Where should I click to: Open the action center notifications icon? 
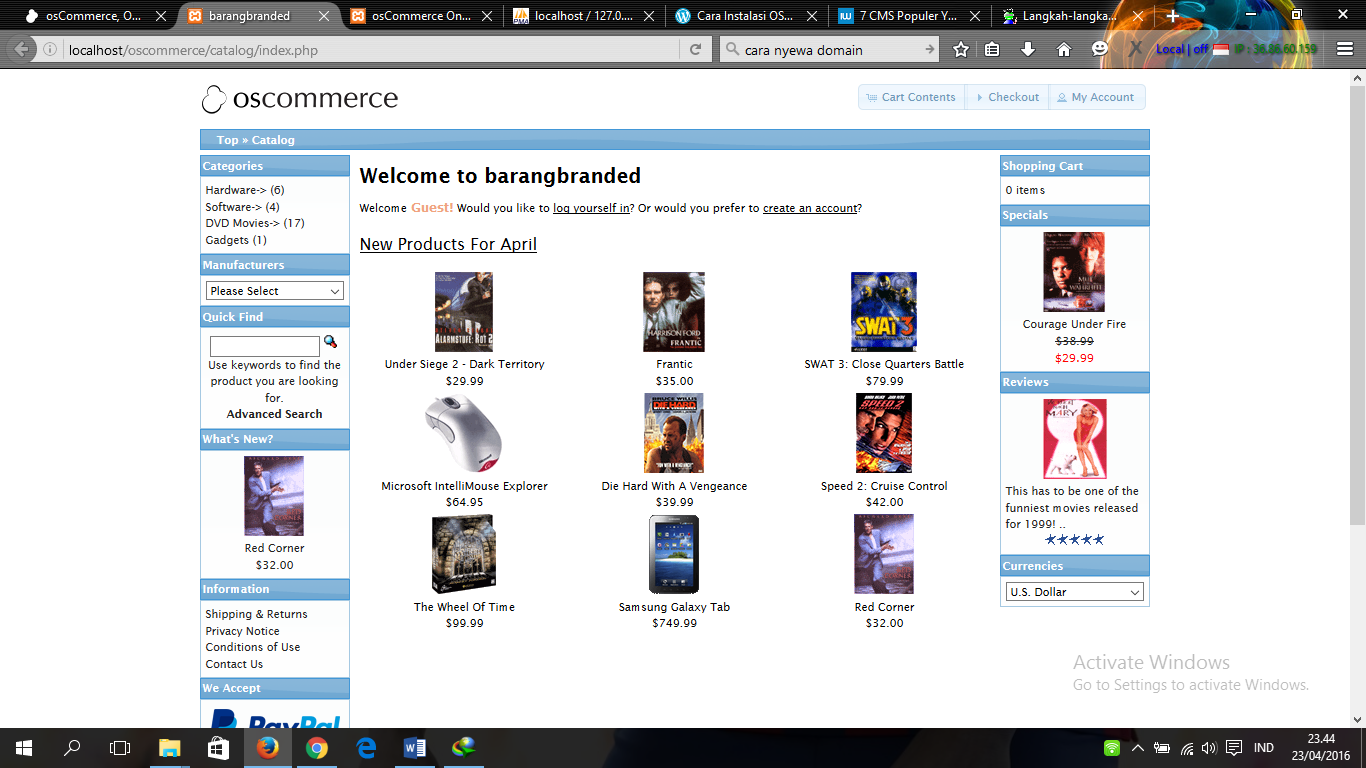(1234, 748)
